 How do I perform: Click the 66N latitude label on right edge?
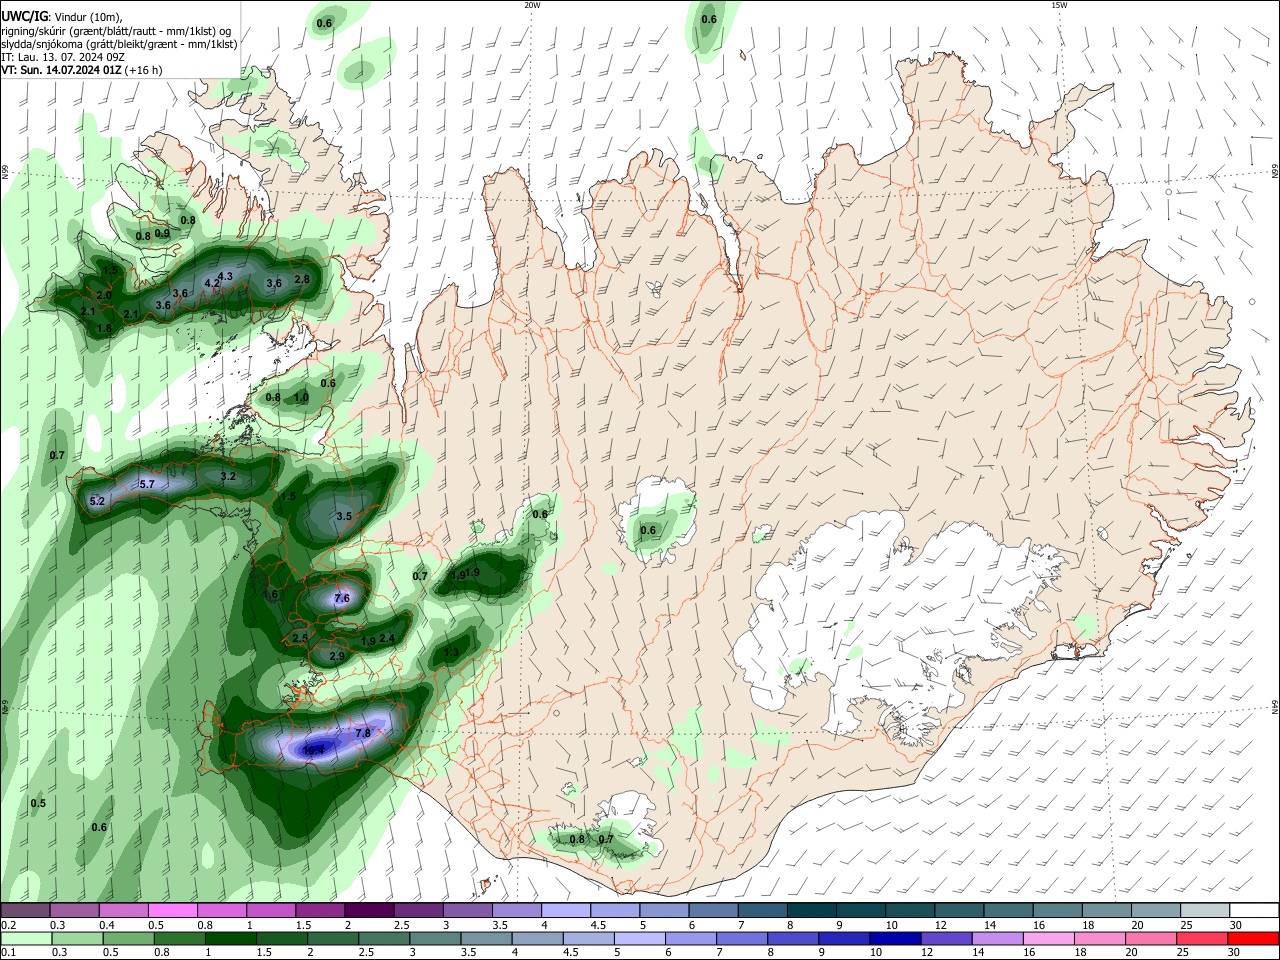coord(1275,172)
